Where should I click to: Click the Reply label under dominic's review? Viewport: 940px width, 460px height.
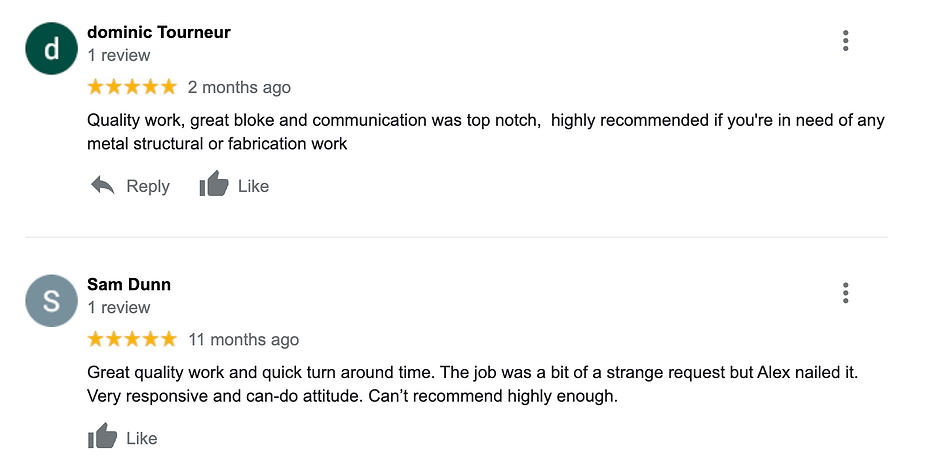click(148, 187)
